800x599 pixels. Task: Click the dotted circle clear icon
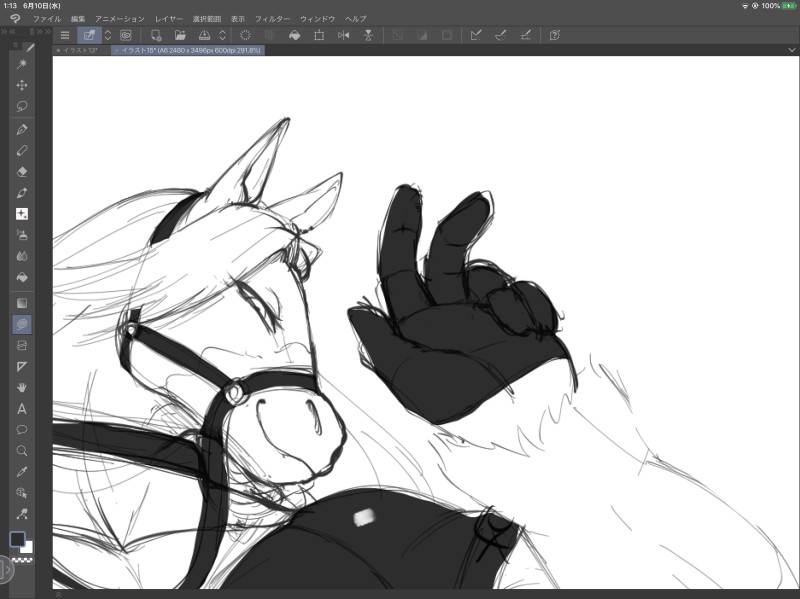coord(245,35)
